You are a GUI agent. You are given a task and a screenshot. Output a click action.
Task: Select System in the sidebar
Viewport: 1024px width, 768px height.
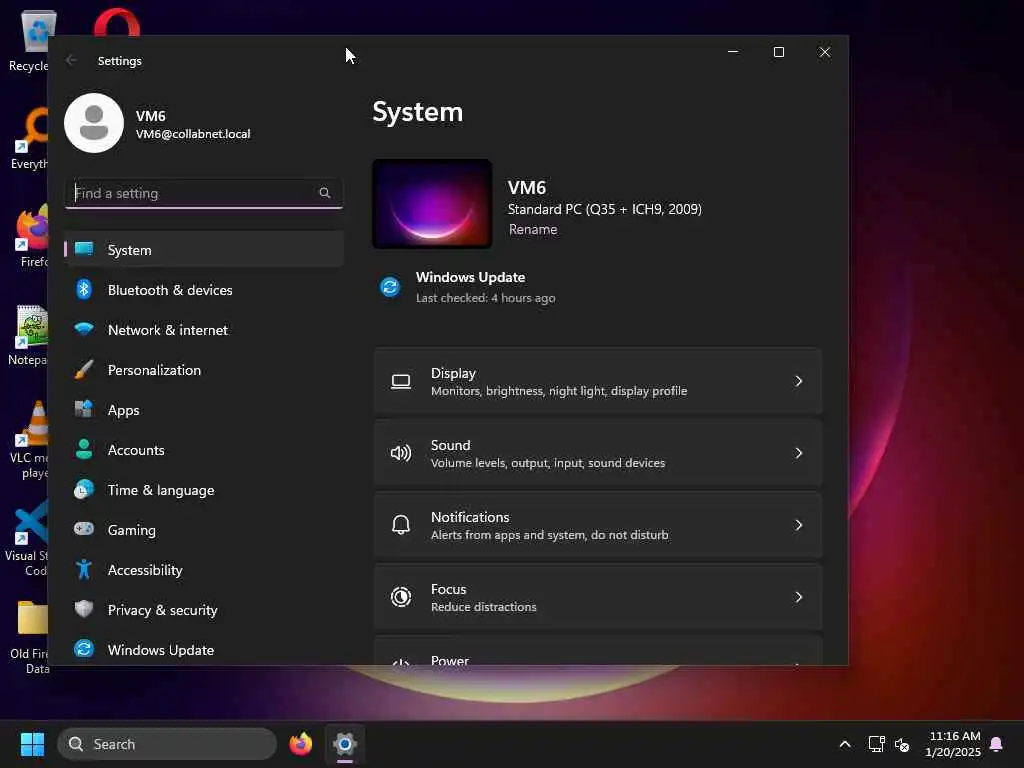[204, 249]
